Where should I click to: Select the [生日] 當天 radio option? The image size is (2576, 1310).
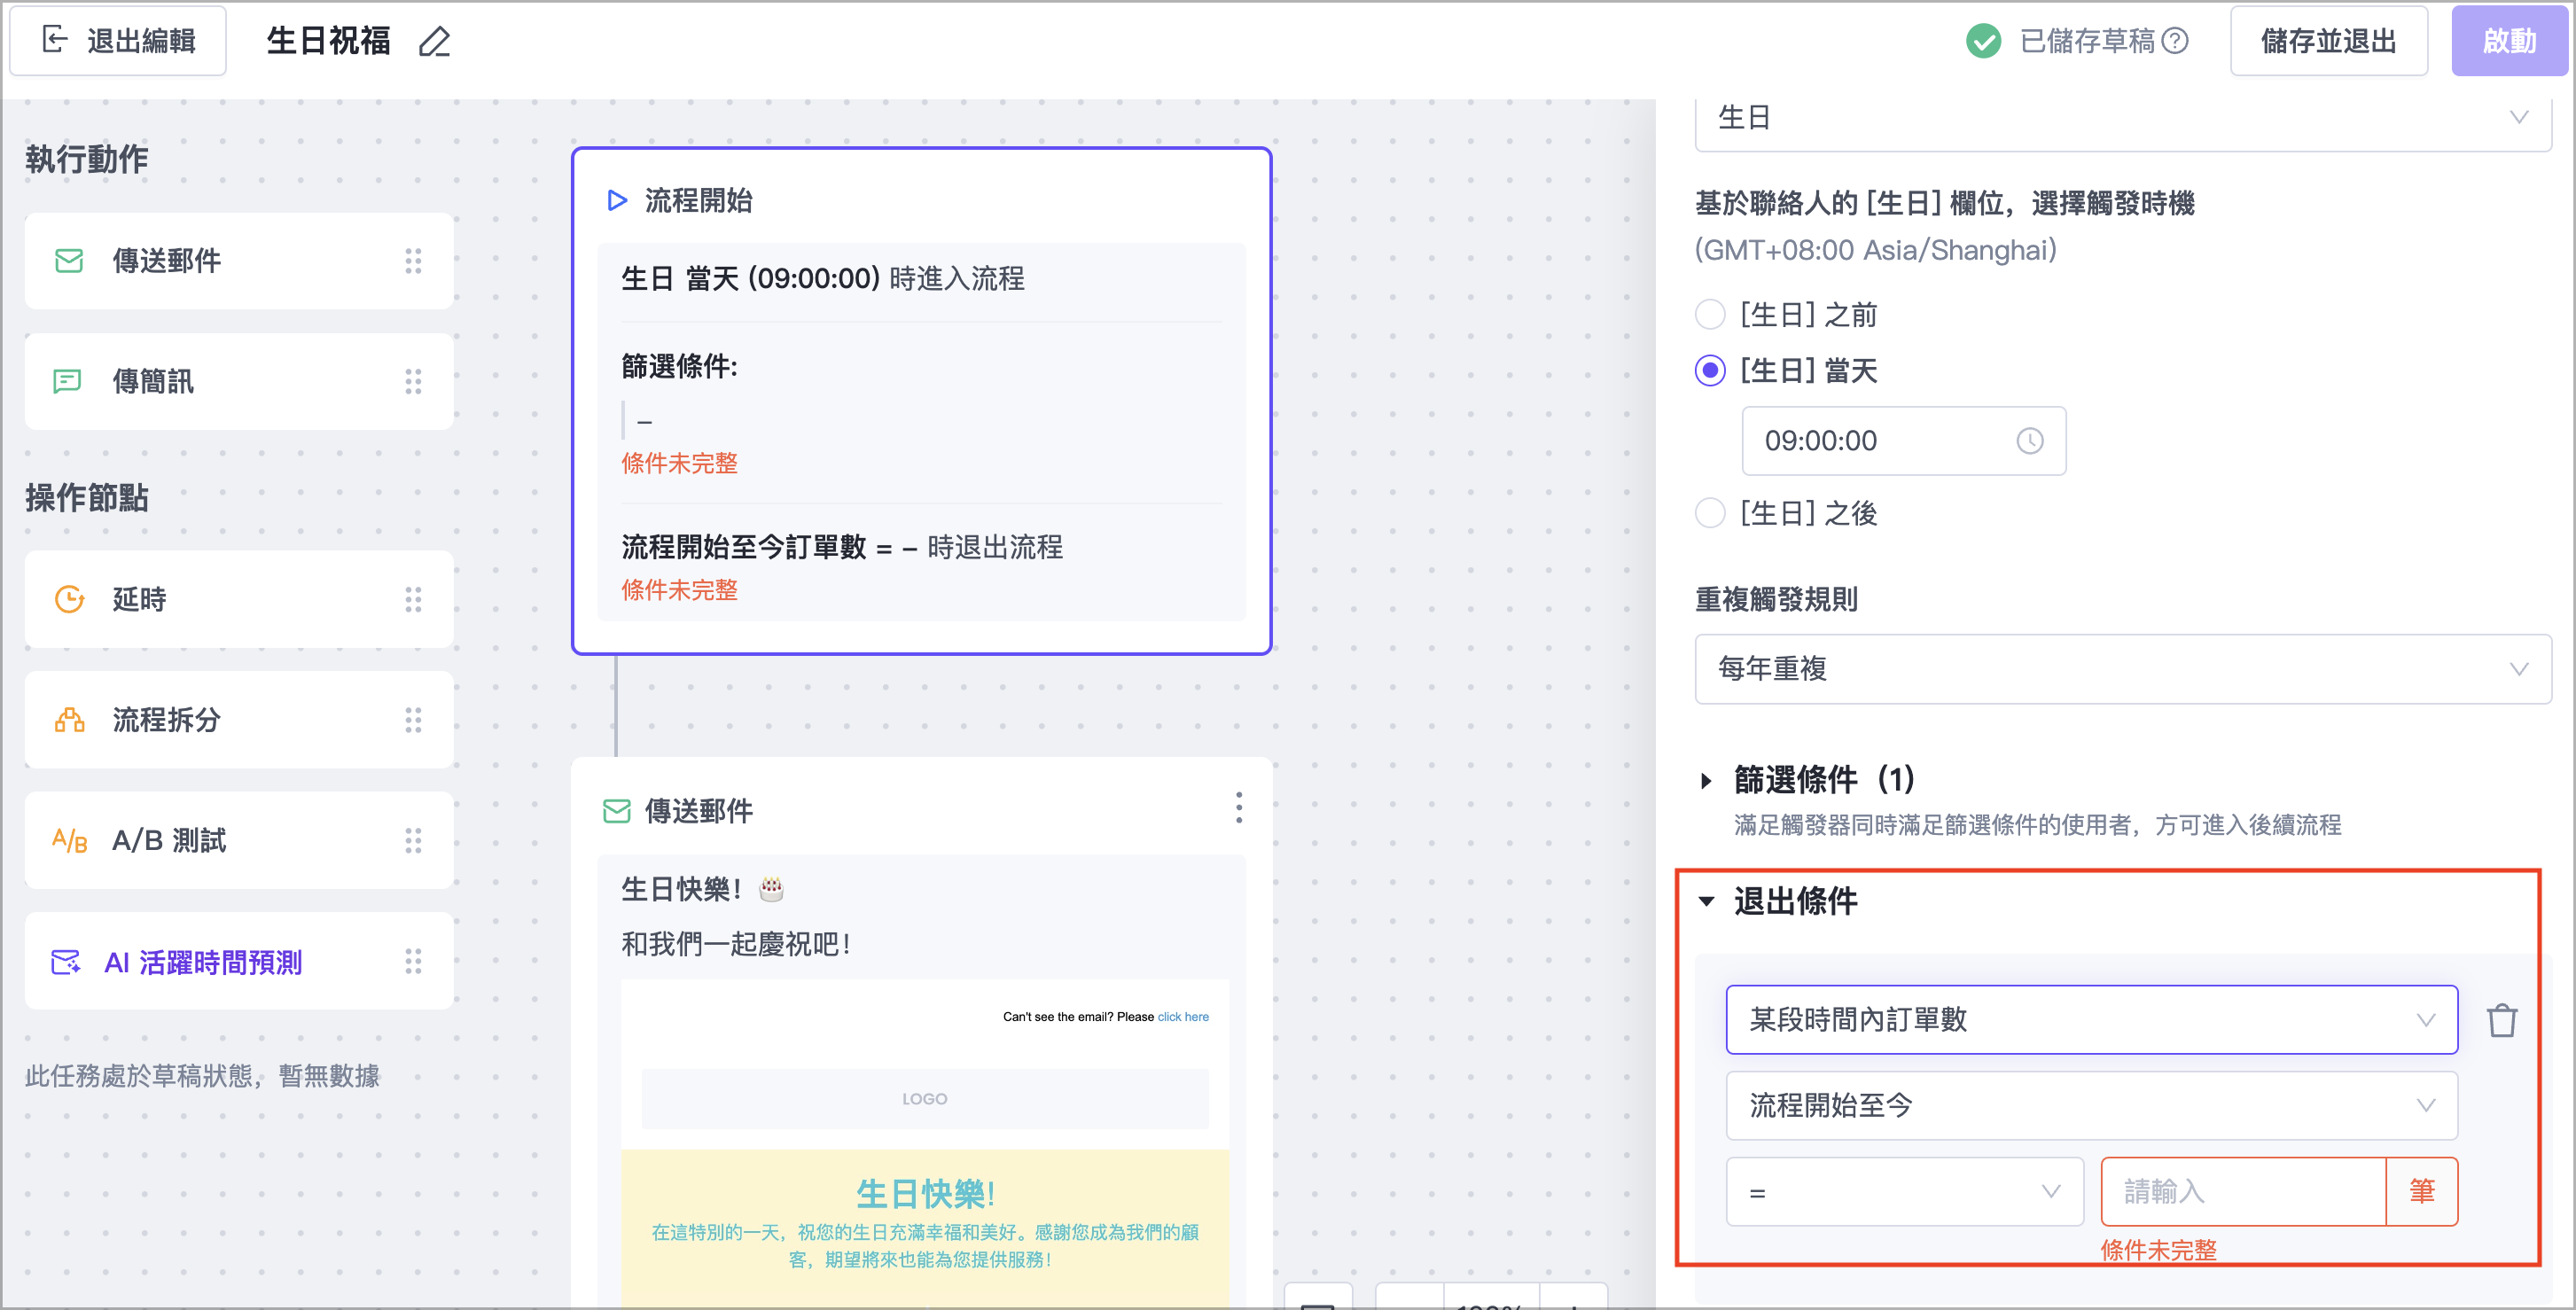click(x=1710, y=371)
